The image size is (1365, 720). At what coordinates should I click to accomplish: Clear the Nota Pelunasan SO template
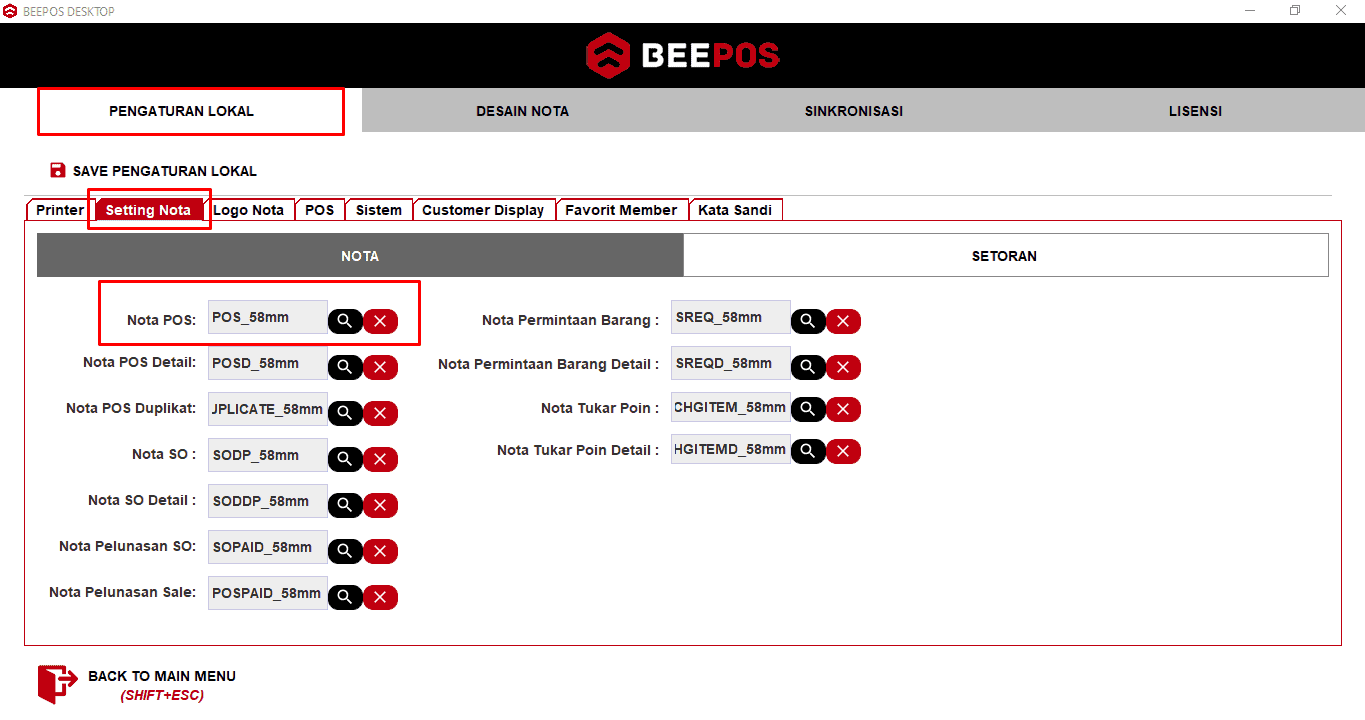click(380, 551)
